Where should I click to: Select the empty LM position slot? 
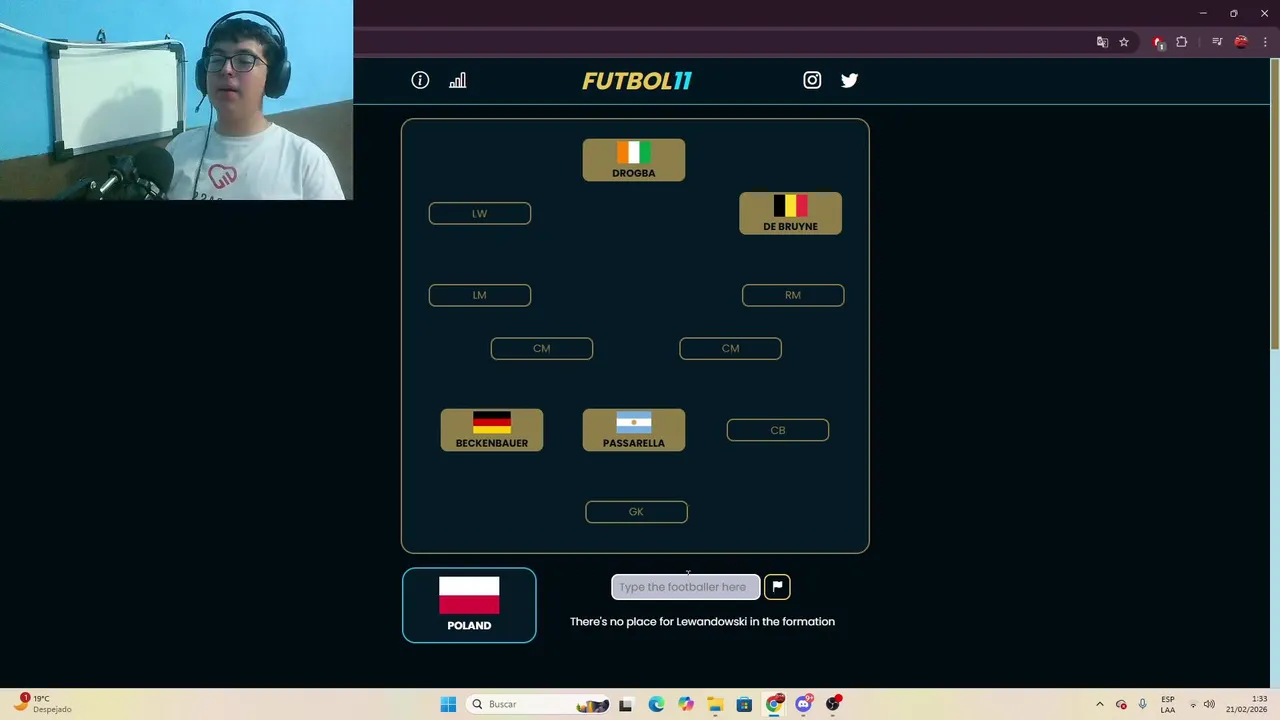(480, 295)
